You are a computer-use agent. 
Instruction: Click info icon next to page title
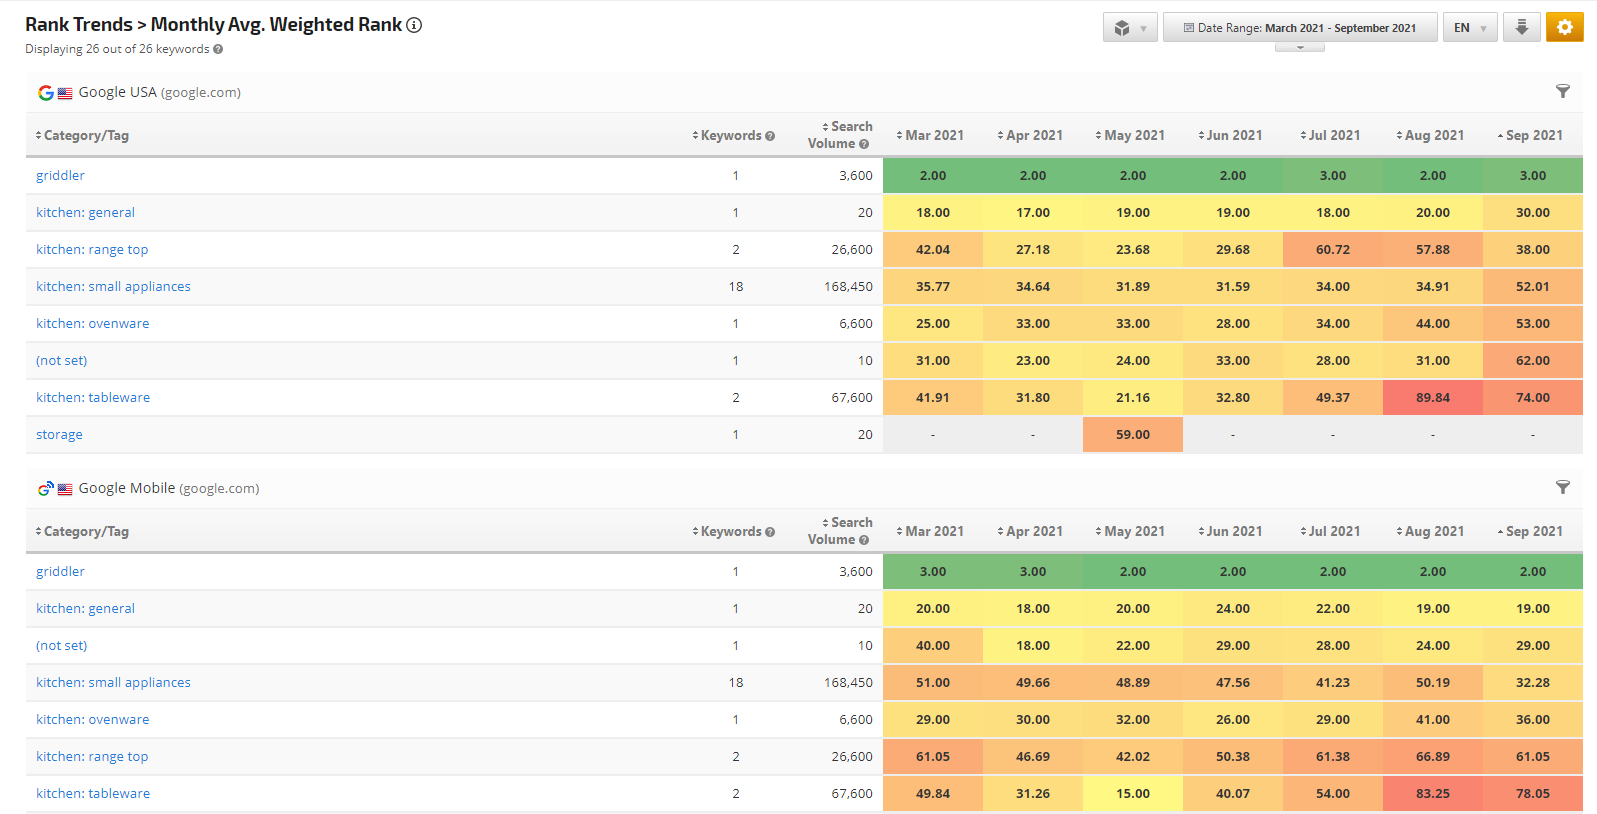coord(414,25)
